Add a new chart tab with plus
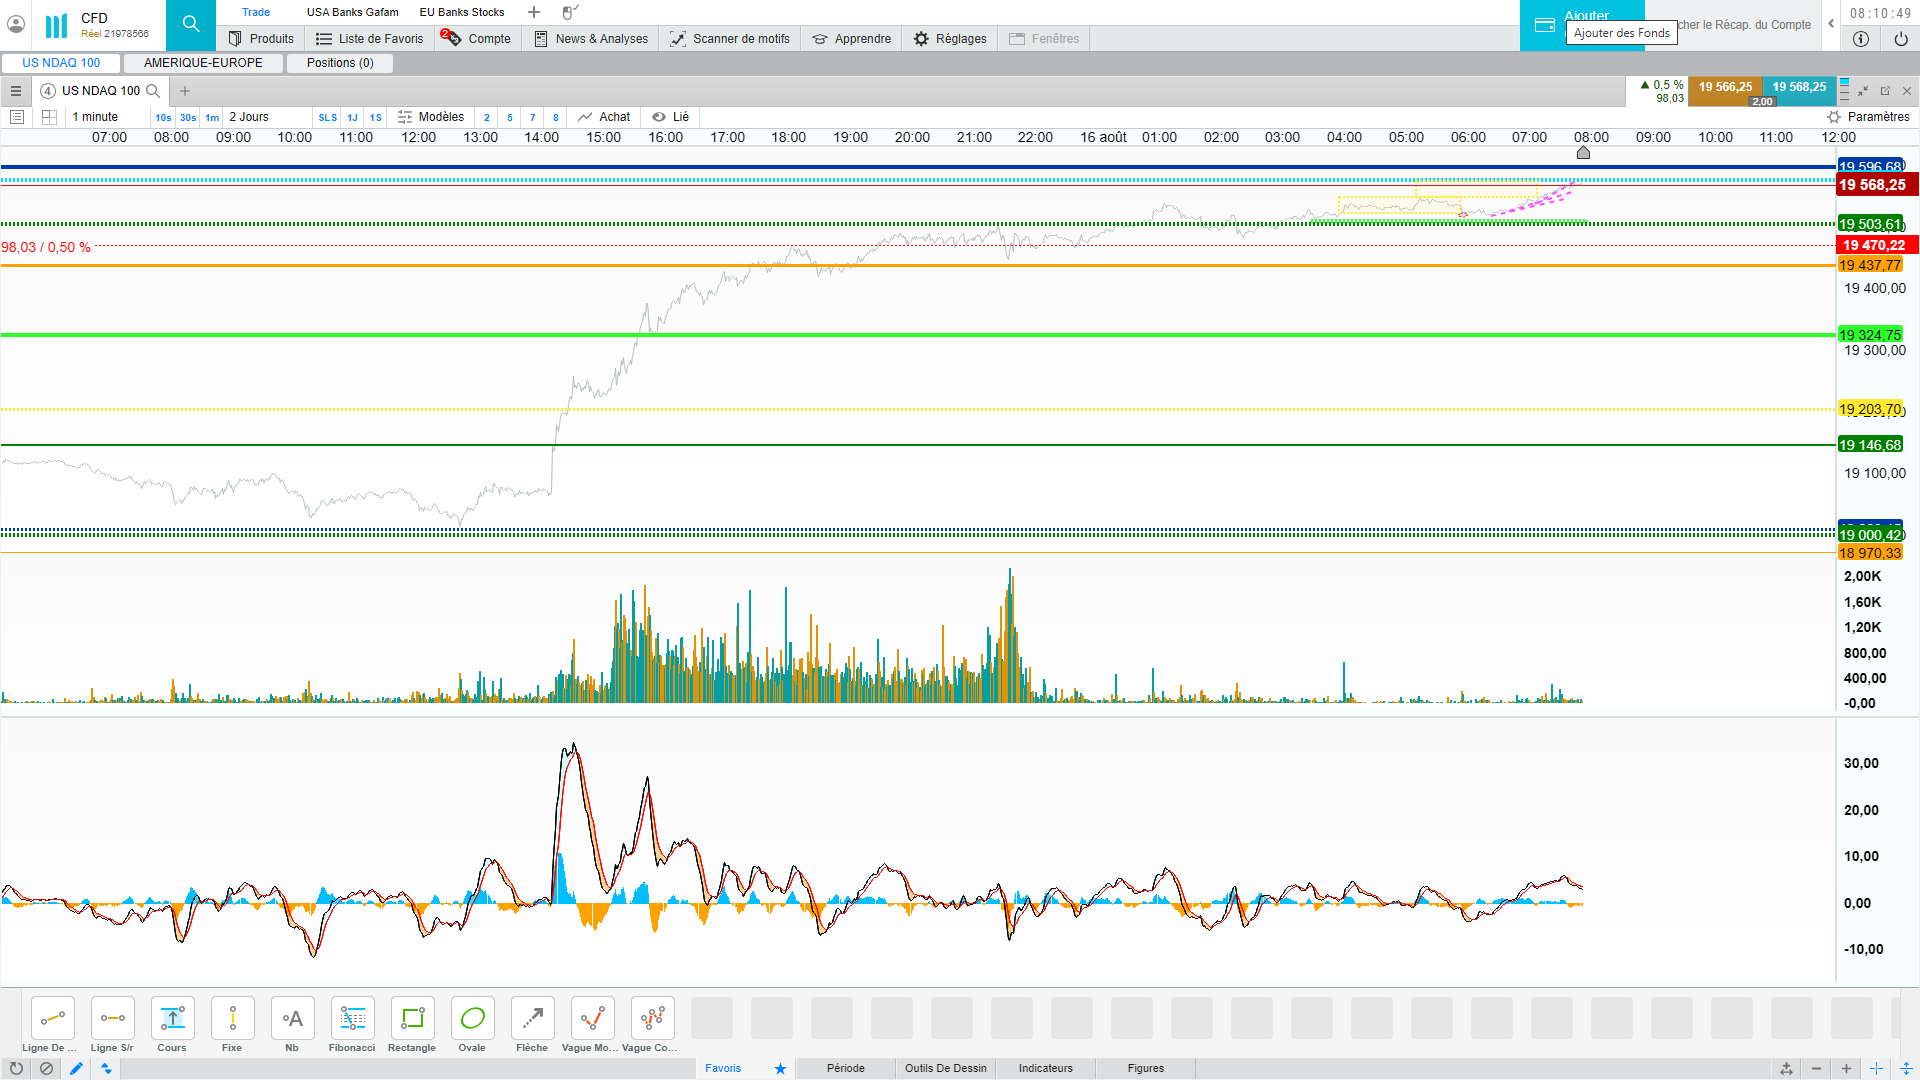The width and height of the screenshot is (1920, 1080). (185, 91)
